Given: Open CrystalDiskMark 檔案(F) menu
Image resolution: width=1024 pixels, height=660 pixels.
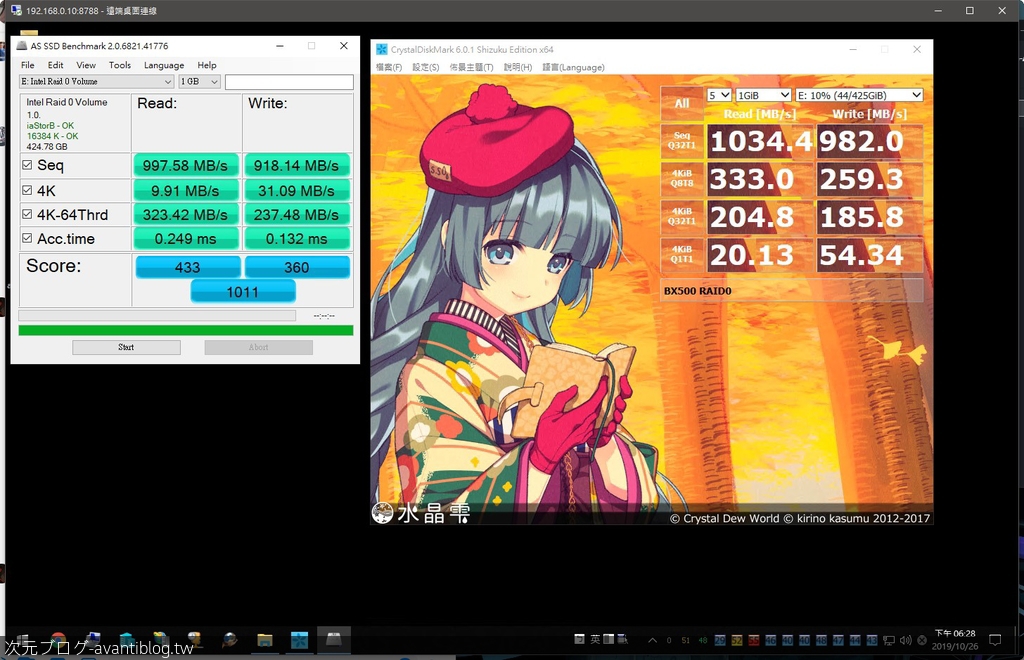Looking at the screenshot, I should (x=389, y=67).
